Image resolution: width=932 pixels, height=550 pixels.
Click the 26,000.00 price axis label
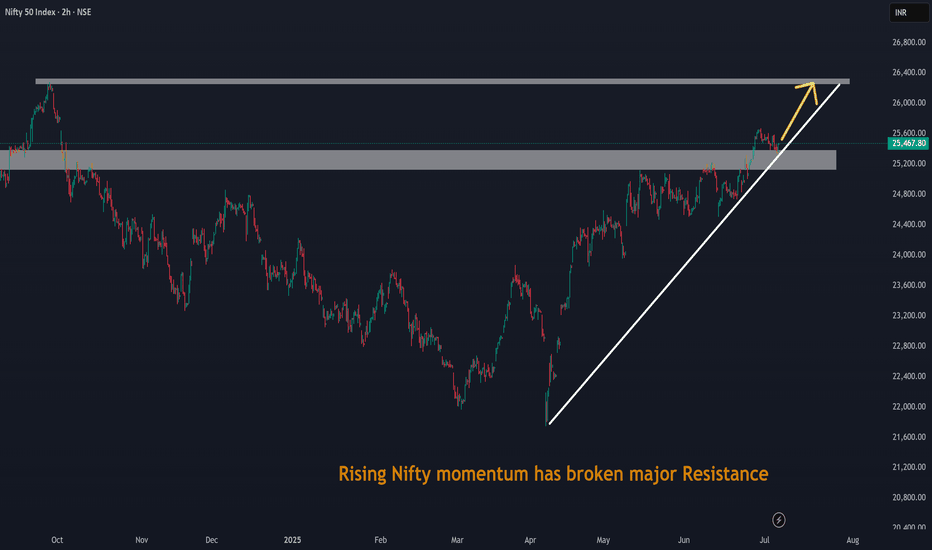click(909, 103)
